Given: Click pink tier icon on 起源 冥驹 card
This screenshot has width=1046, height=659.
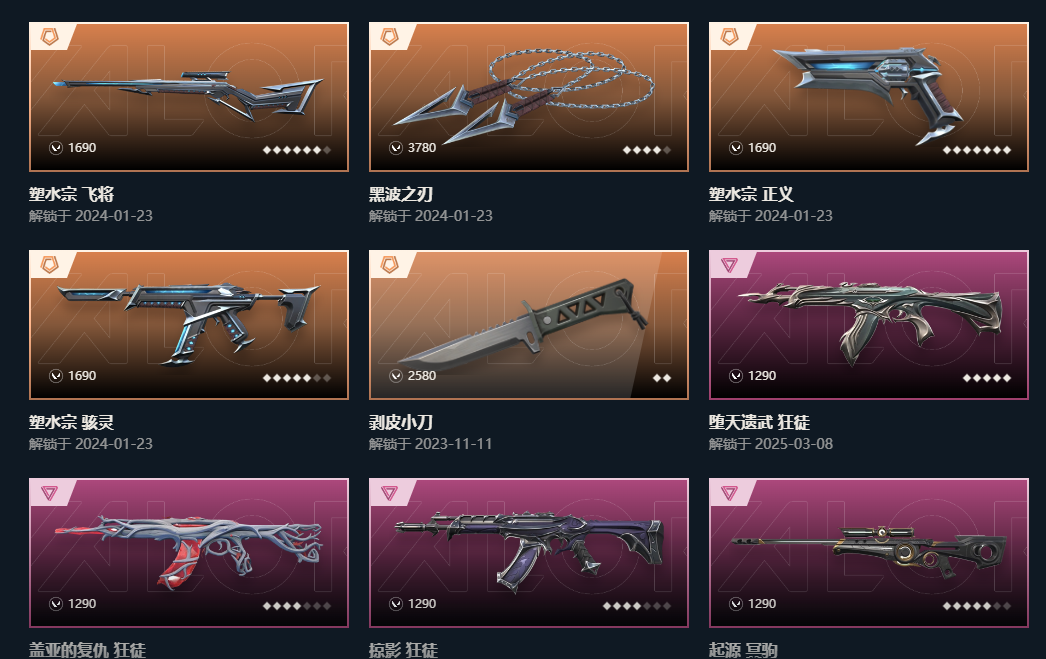Looking at the screenshot, I should [x=729, y=494].
